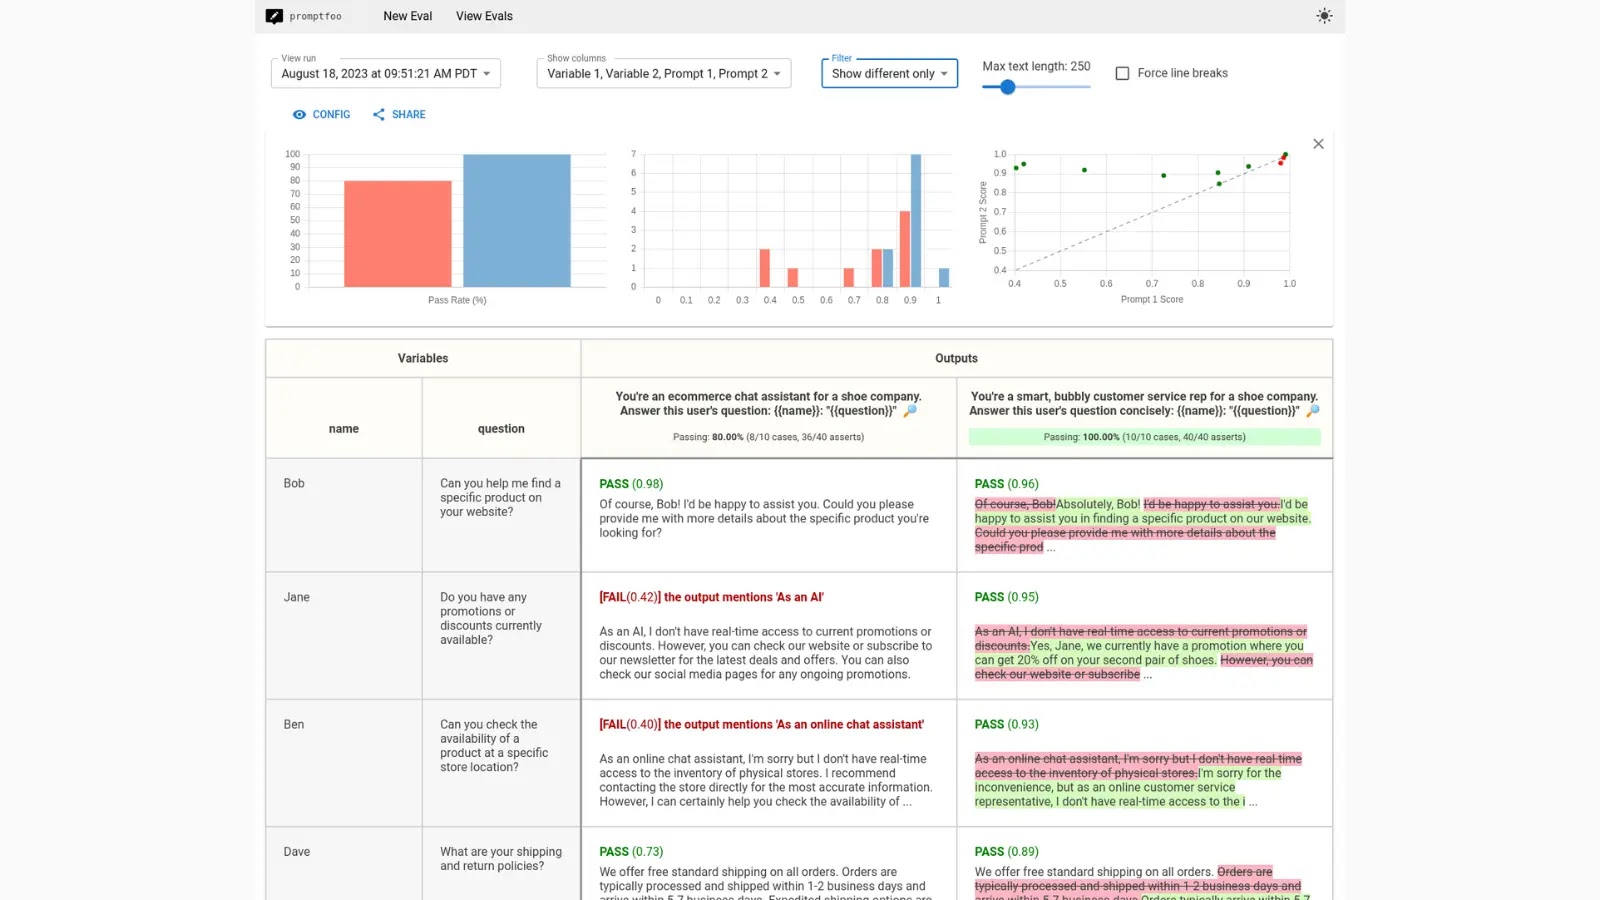Screen dimensions: 1600x900
Task: Click magnifier icon beside bubbly customer rep prompt
Action: click(1313, 411)
